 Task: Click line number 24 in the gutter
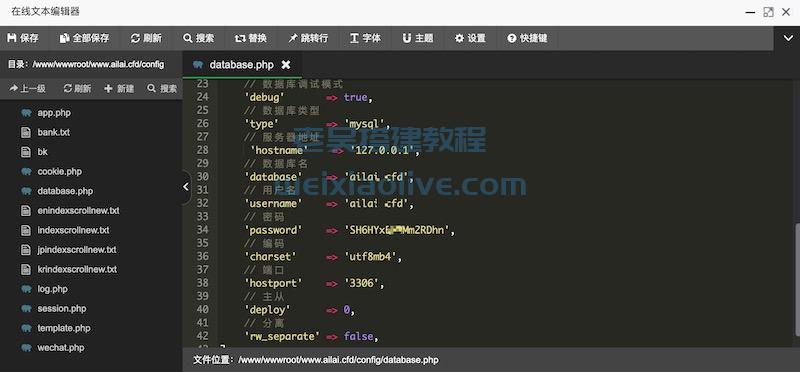pyautogui.click(x=203, y=97)
